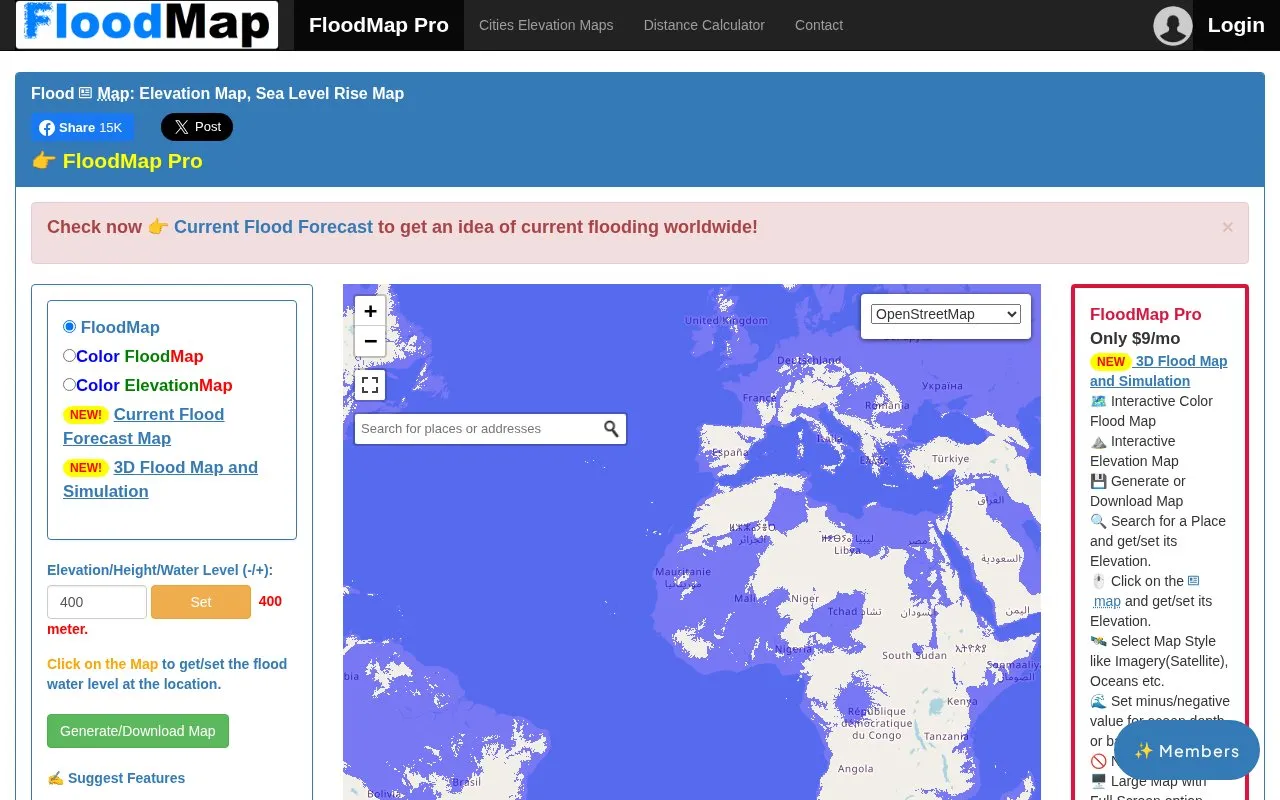
Task: Click the 'map' link in Pro sidebar
Action: coord(1107,601)
